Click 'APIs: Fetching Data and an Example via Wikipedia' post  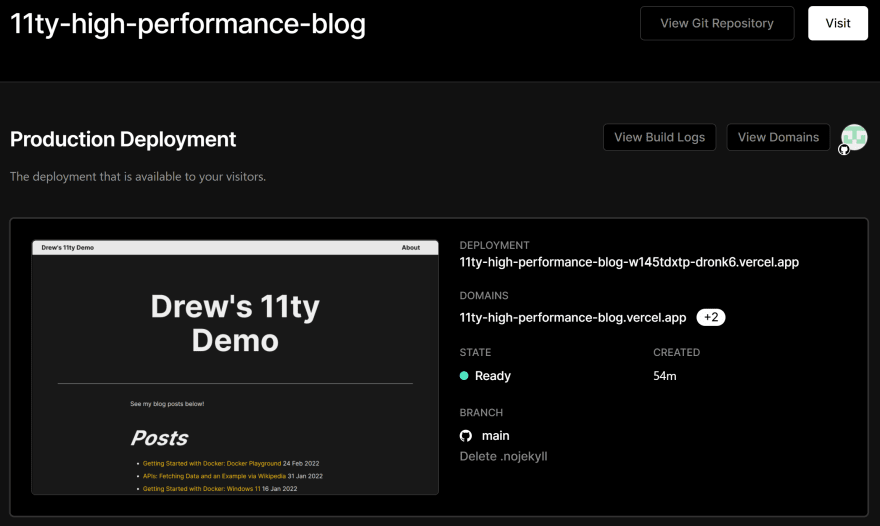214,476
